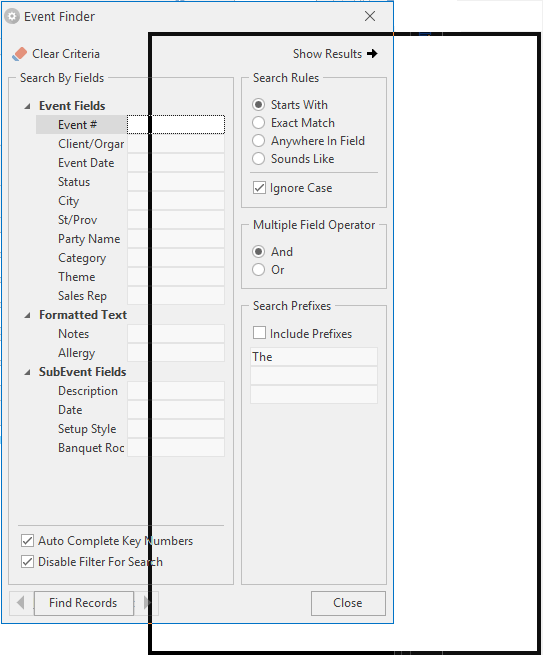Close the Event Finder window

(370, 16)
